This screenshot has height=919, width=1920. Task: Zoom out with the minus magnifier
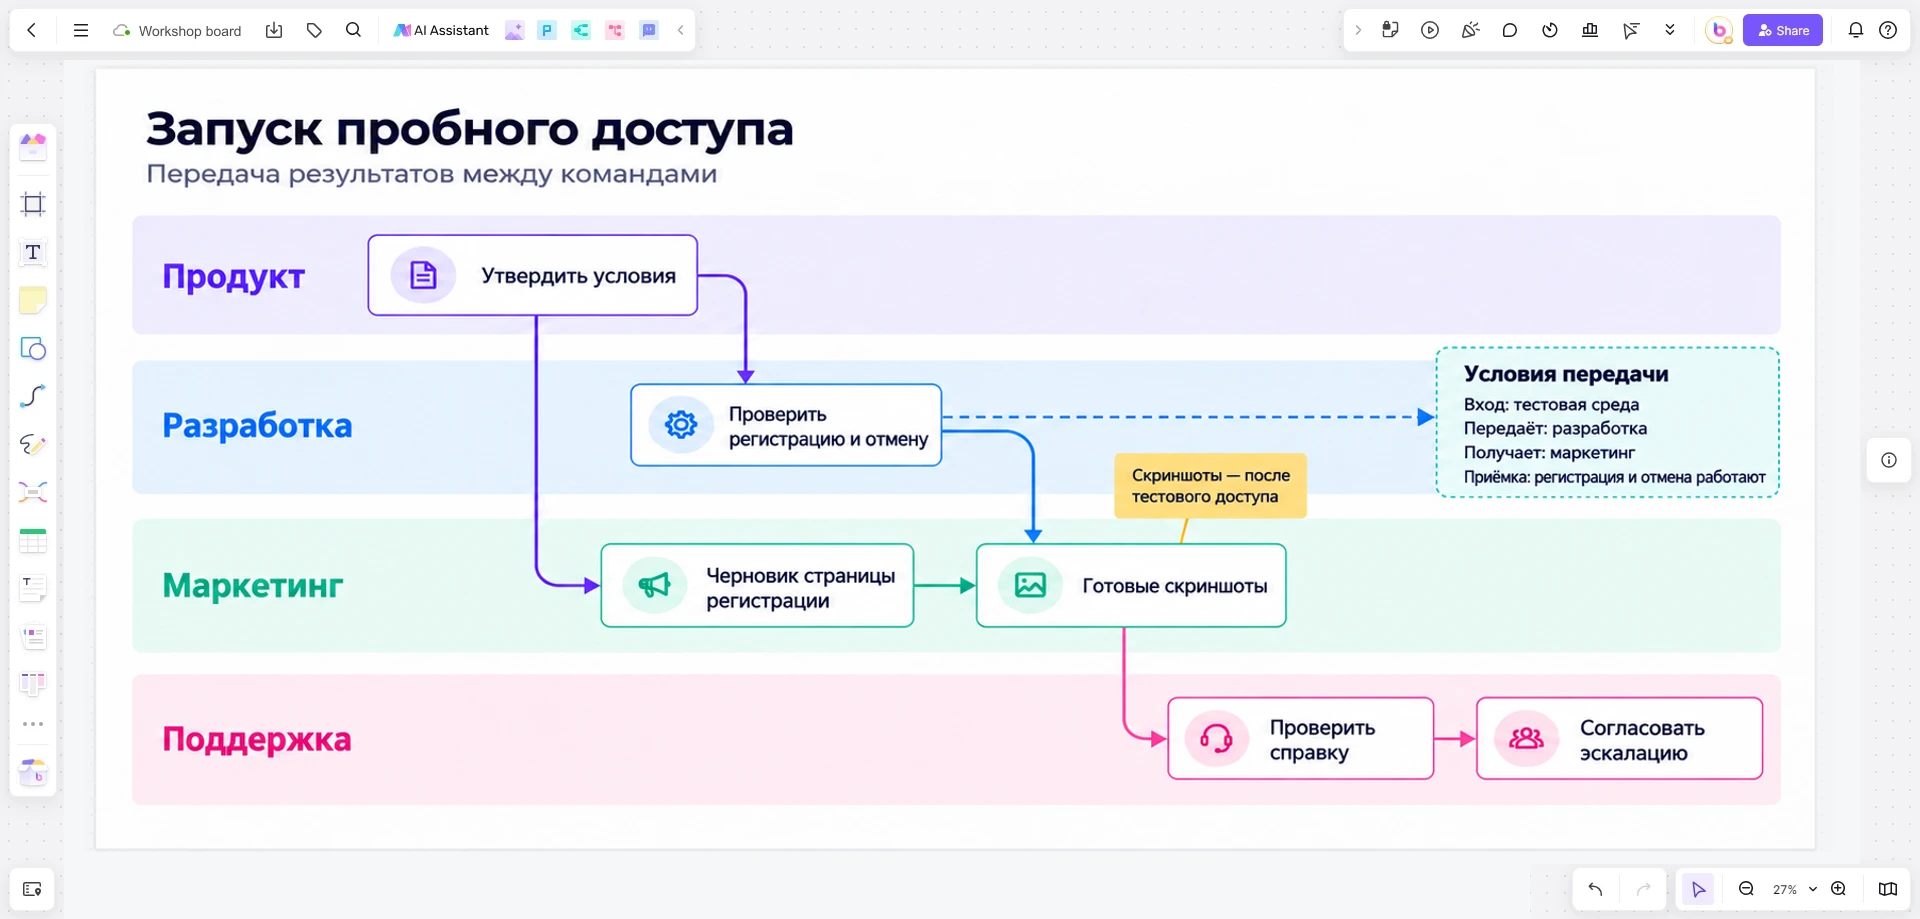click(1746, 889)
